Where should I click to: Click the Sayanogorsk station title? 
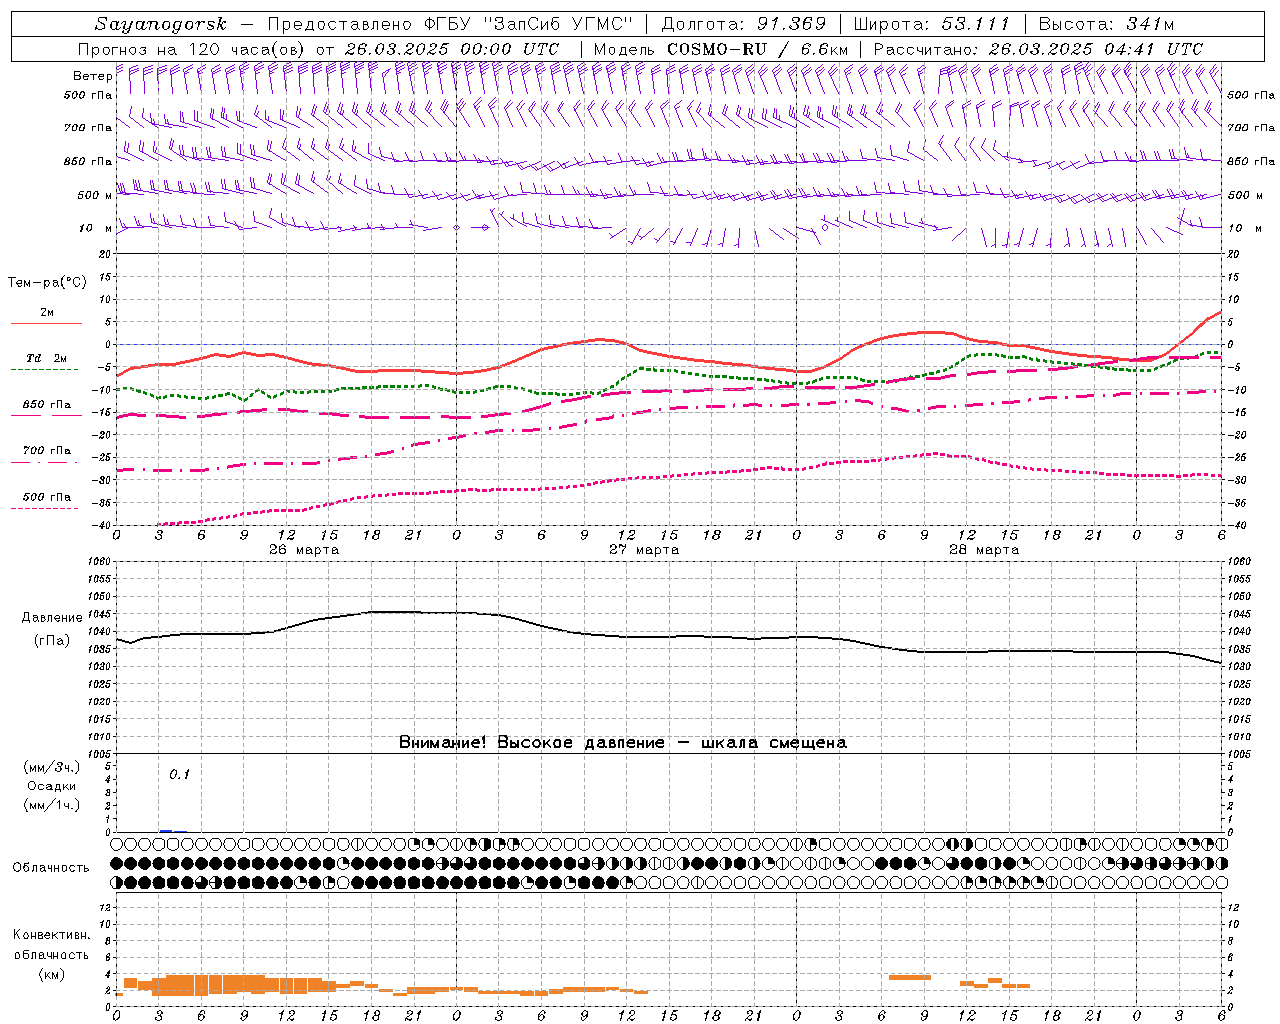click(x=161, y=24)
